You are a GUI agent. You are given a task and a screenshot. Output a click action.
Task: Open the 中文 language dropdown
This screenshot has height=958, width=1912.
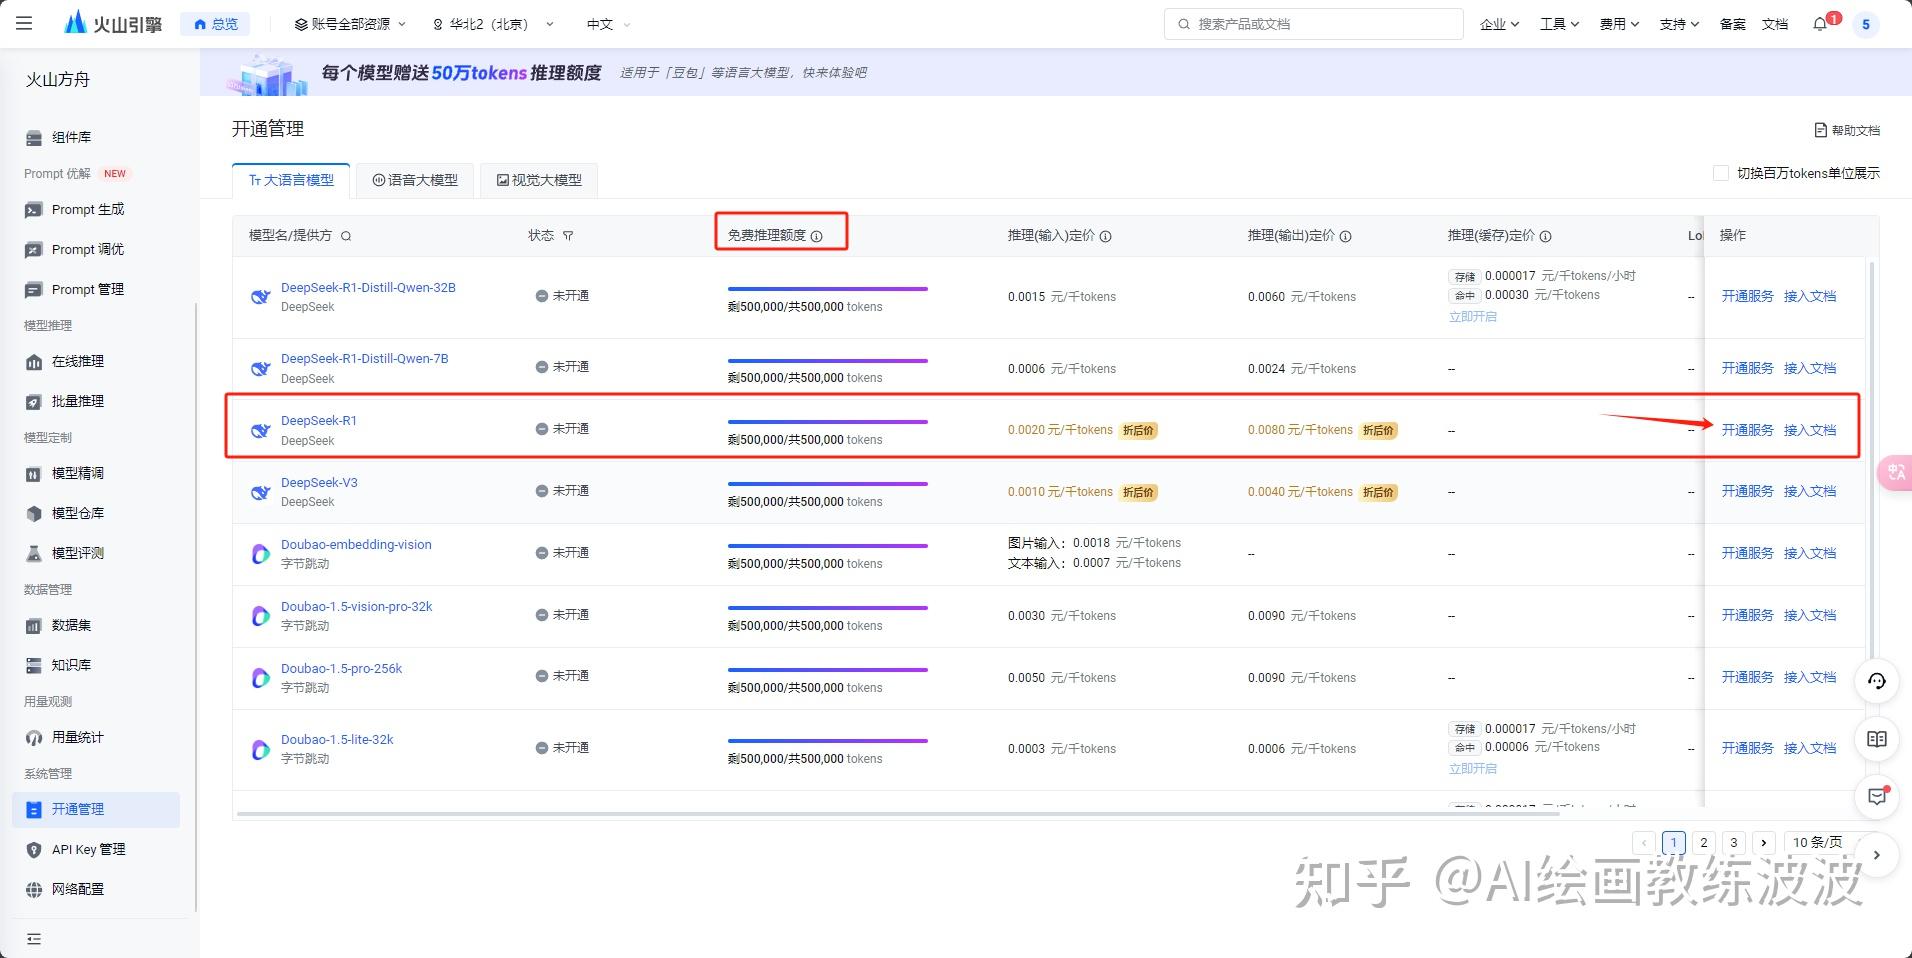pyautogui.click(x=608, y=24)
